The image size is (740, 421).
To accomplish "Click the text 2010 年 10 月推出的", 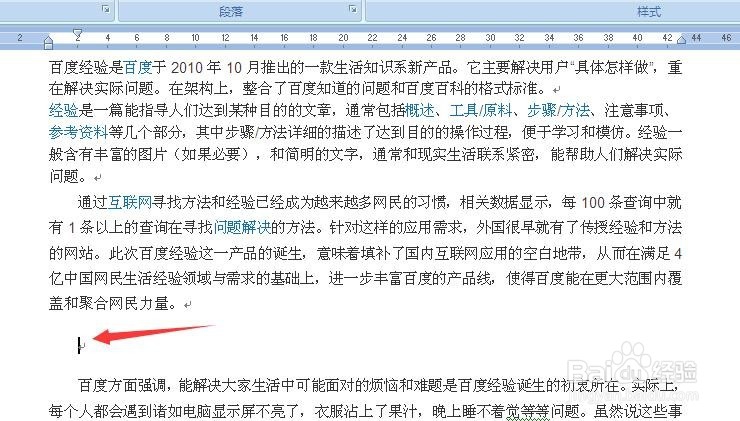I will click(x=237, y=67).
